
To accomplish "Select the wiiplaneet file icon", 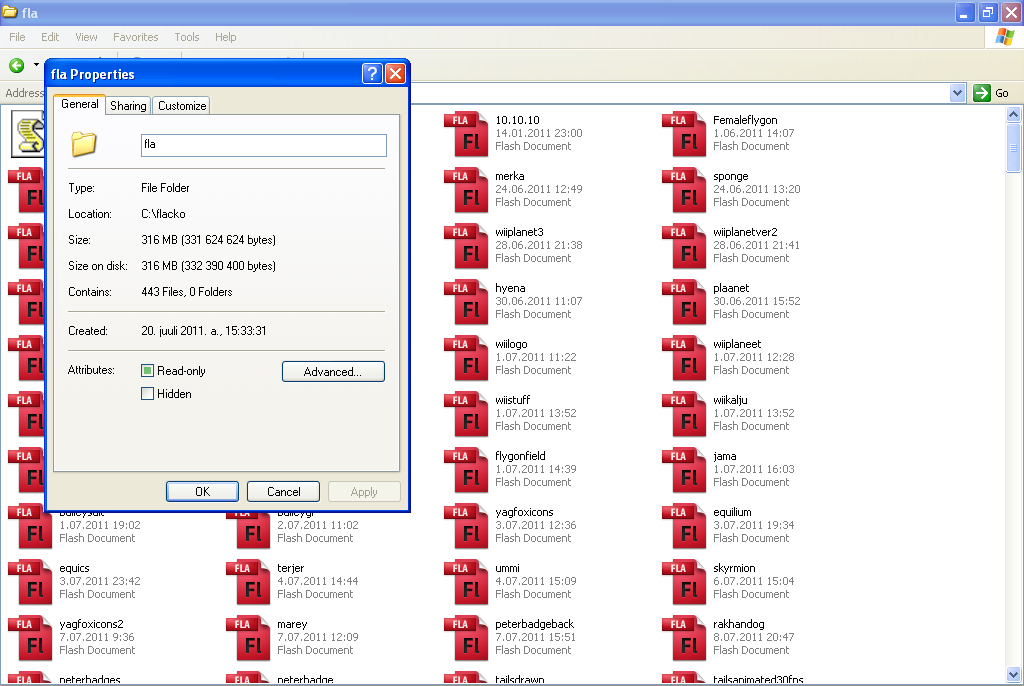I will (x=684, y=359).
